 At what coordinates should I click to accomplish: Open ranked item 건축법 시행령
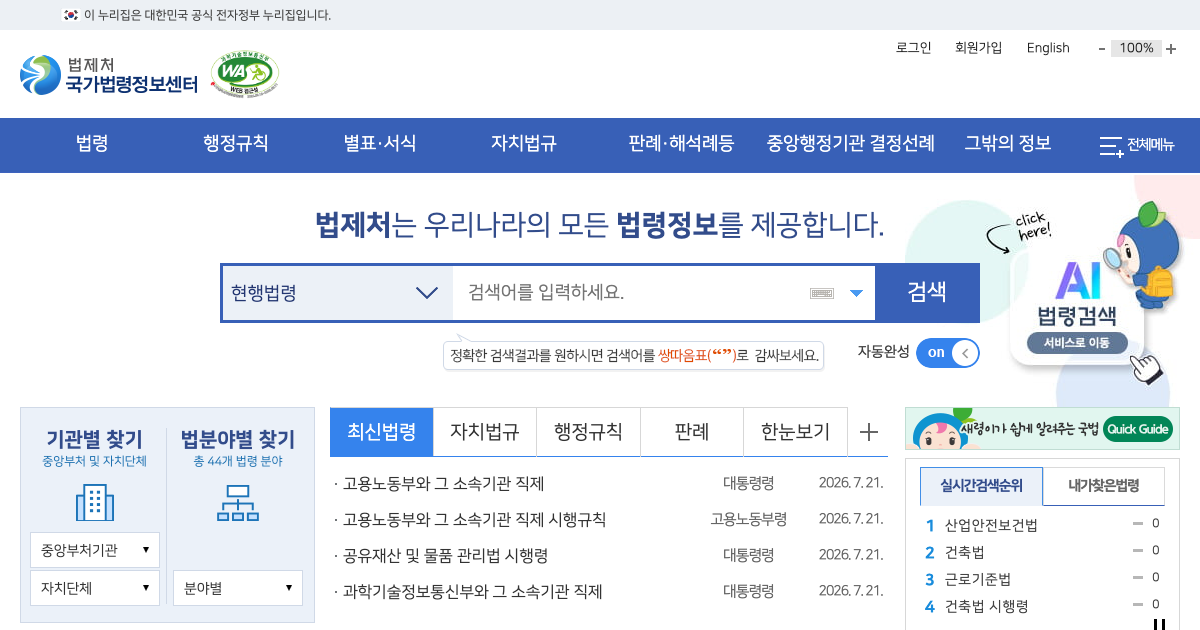[x=986, y=606]
